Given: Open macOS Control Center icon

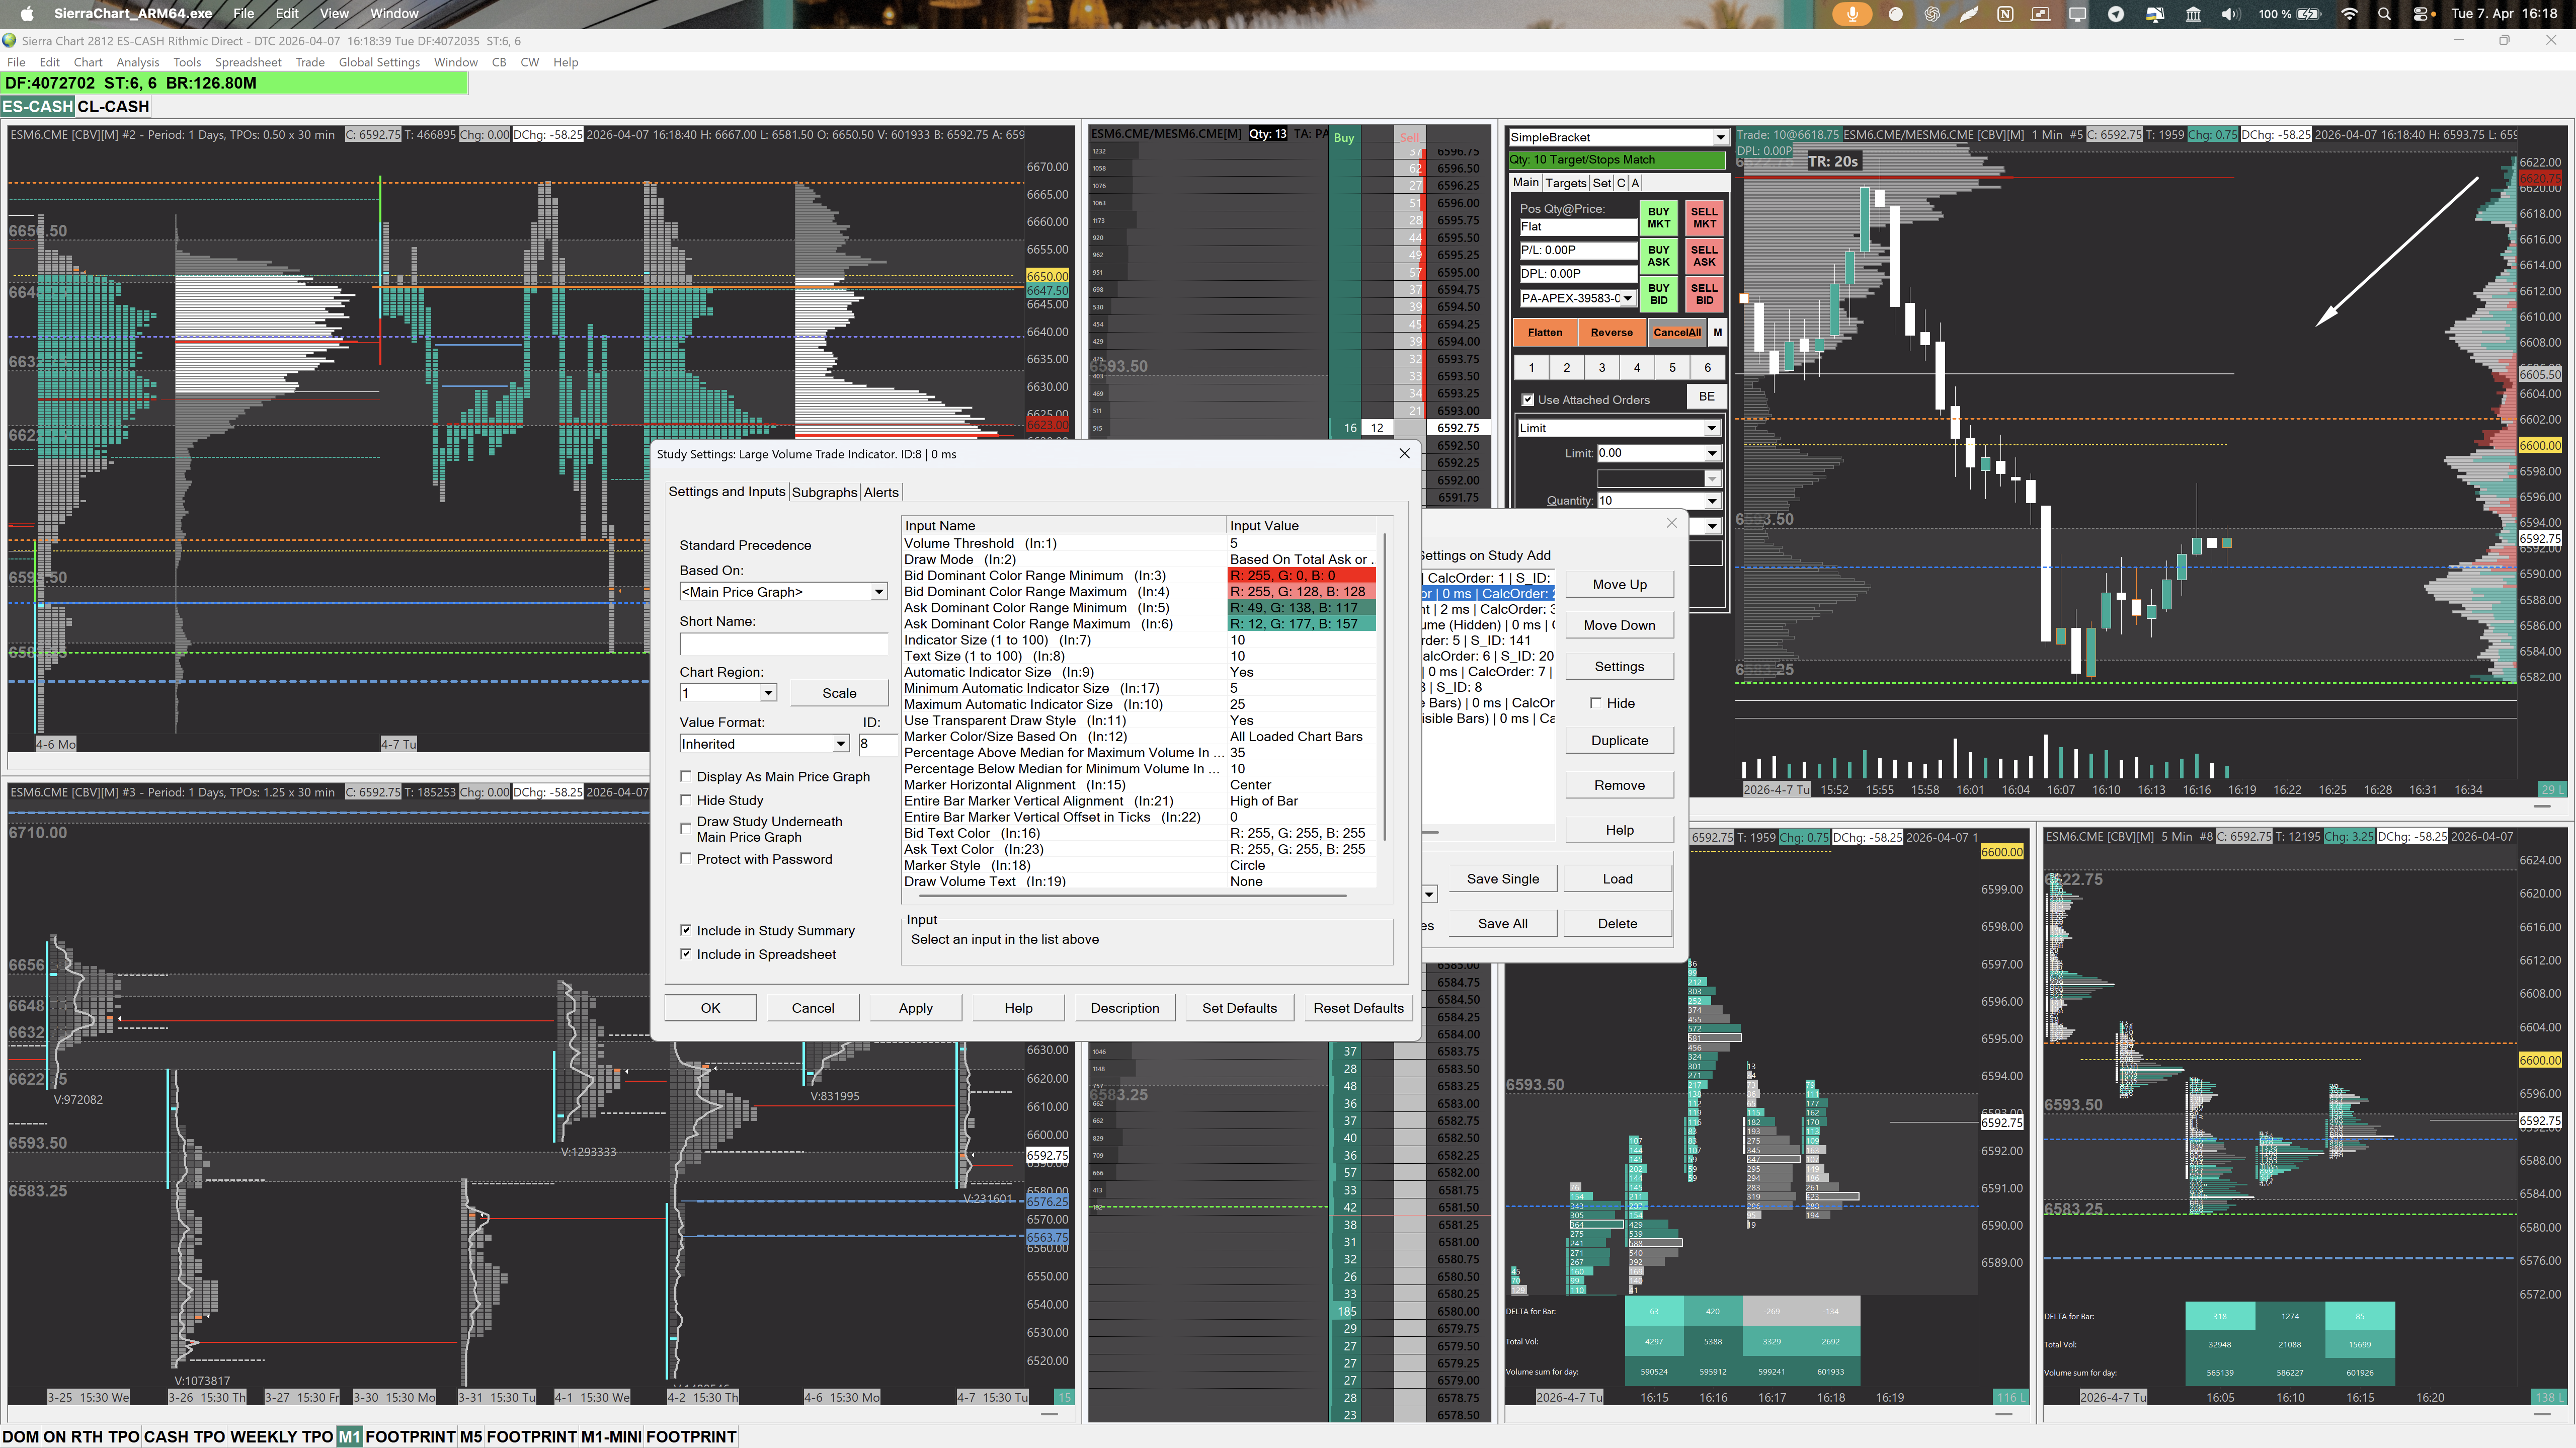Looking at the screenshot, I should (2420, 14).
